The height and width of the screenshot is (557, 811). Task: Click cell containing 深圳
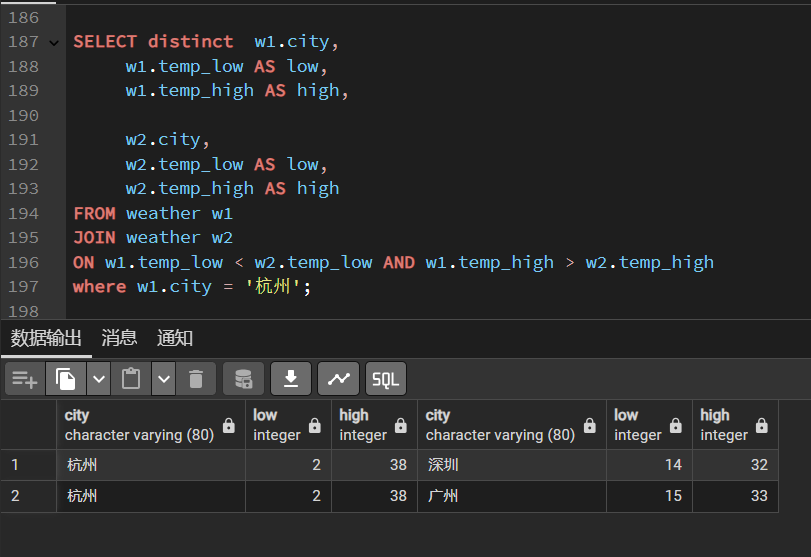click(512, 465)
